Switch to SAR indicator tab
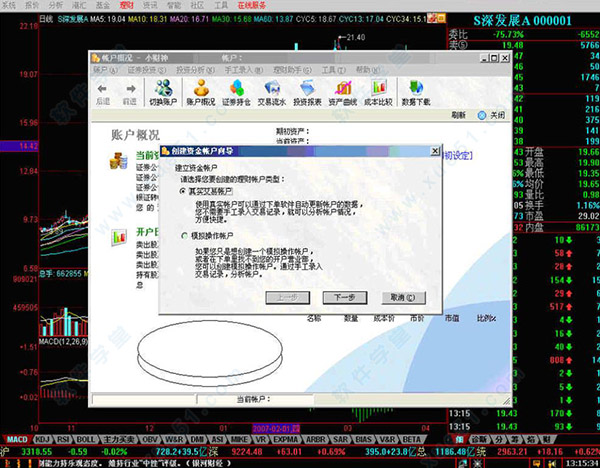This screenshot has height=468, width=600. point(341,439)
